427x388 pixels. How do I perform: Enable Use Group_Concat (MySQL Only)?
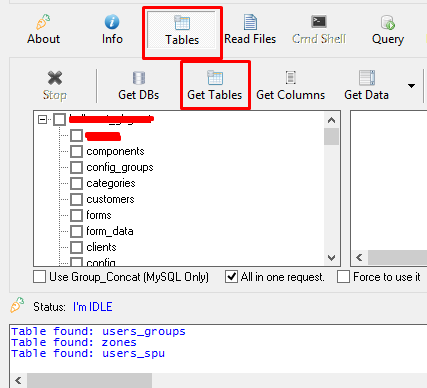pyautogui.click(x=121, y=277)
